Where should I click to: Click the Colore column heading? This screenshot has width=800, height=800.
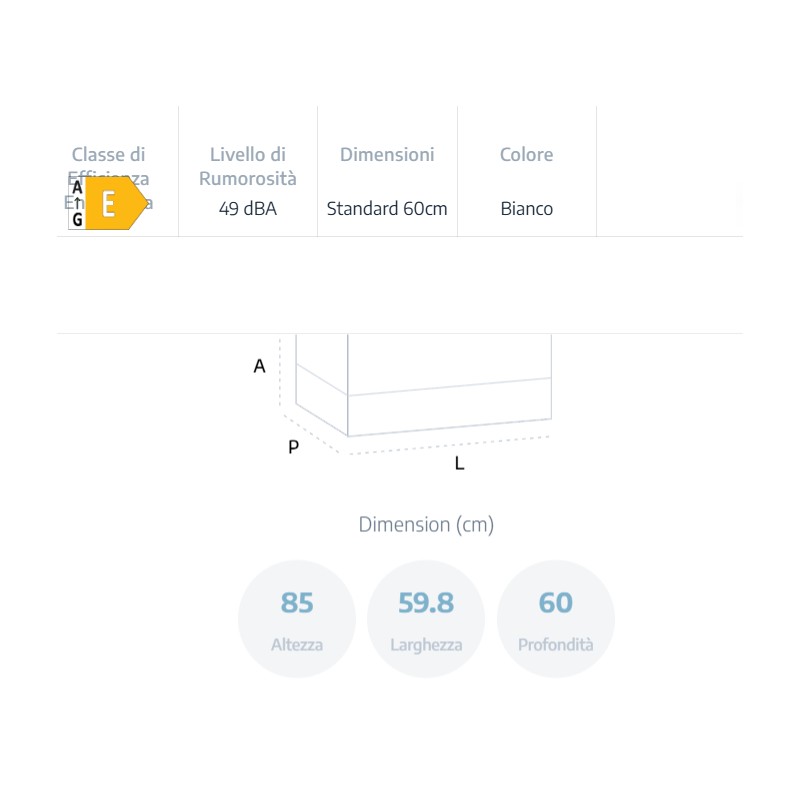click(x=527, y=155)
